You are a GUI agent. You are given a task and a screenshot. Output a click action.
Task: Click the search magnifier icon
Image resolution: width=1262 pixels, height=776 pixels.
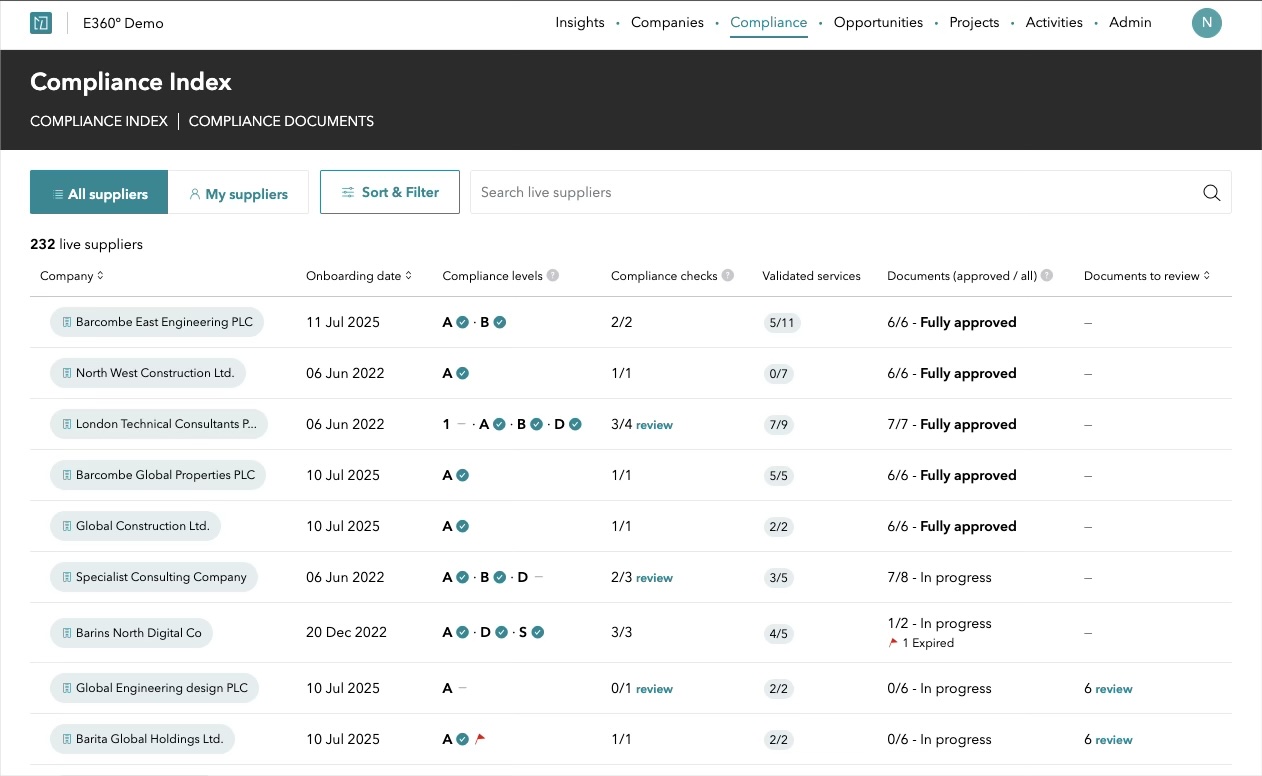[1212, 193]
